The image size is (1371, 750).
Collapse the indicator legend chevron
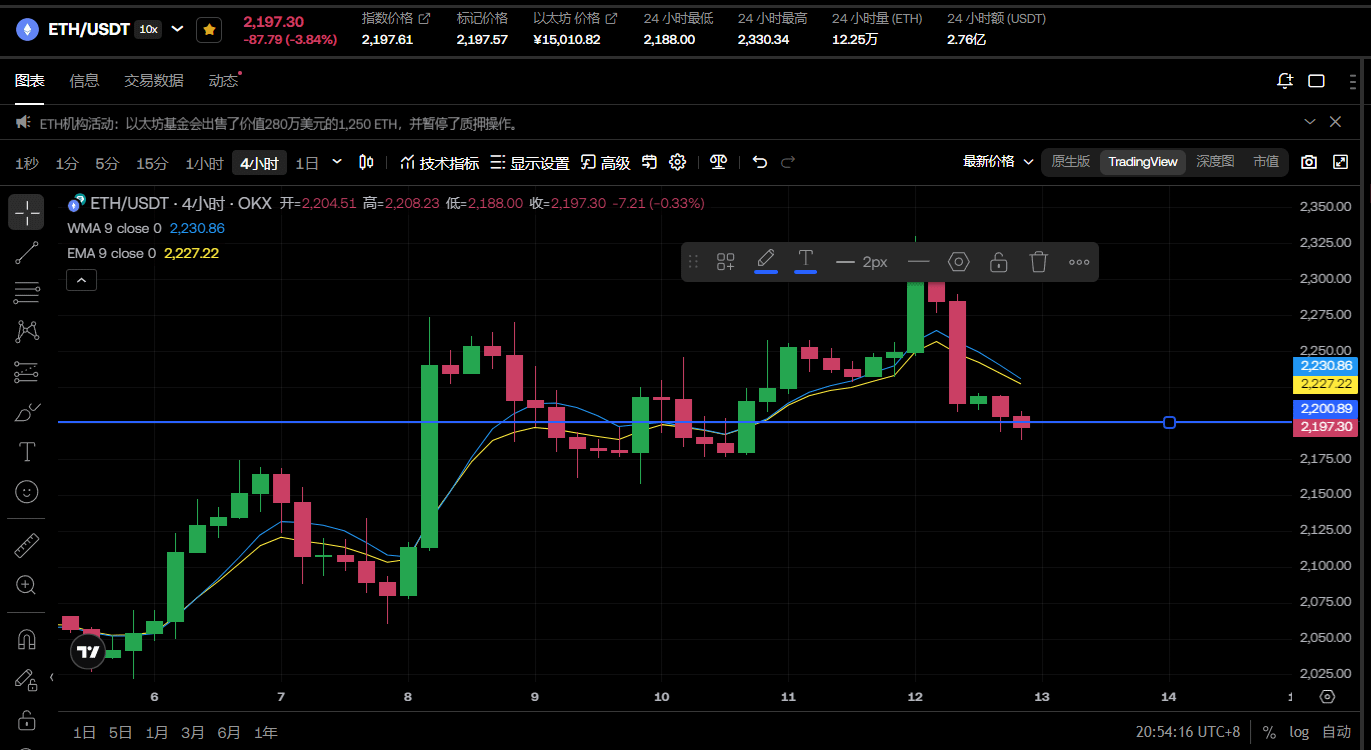pos(82,280)
